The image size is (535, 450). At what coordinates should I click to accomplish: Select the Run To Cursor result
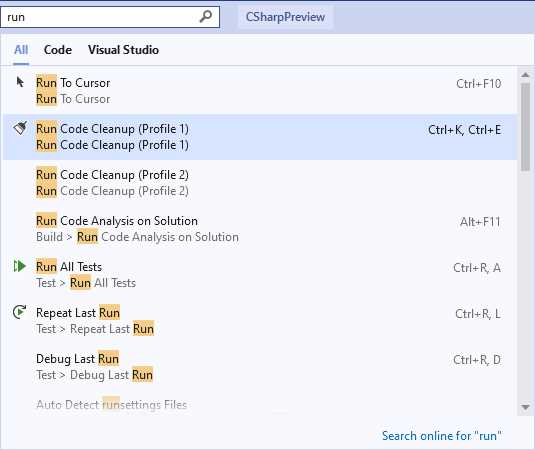pos(260,91)
